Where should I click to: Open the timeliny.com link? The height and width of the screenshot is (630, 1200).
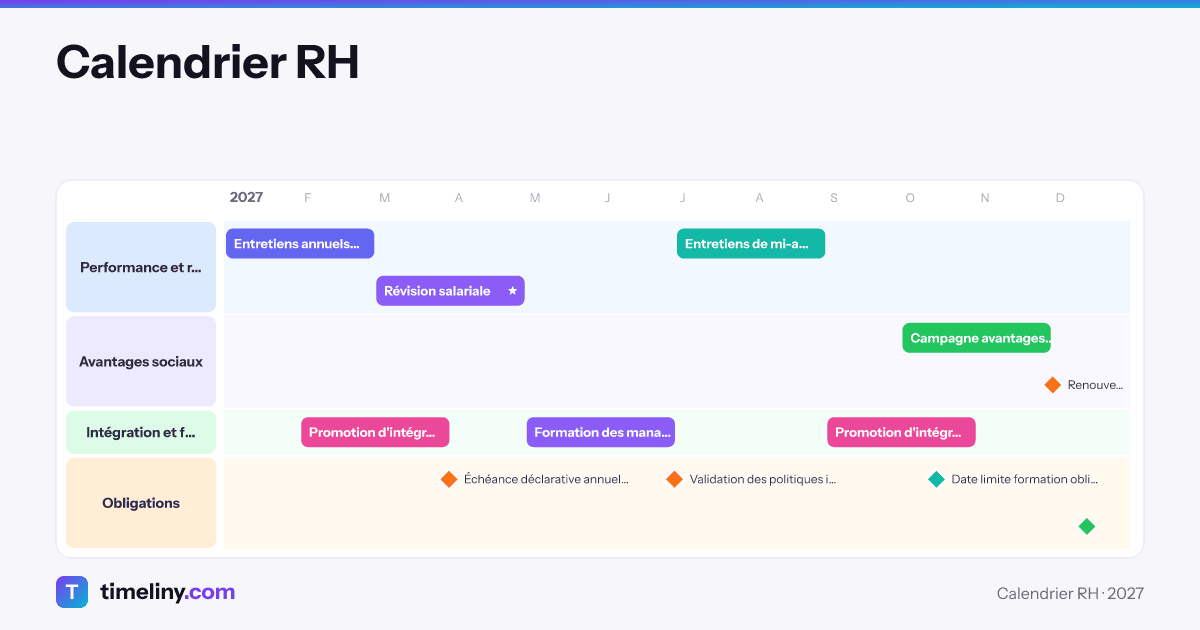click(167, 592)
